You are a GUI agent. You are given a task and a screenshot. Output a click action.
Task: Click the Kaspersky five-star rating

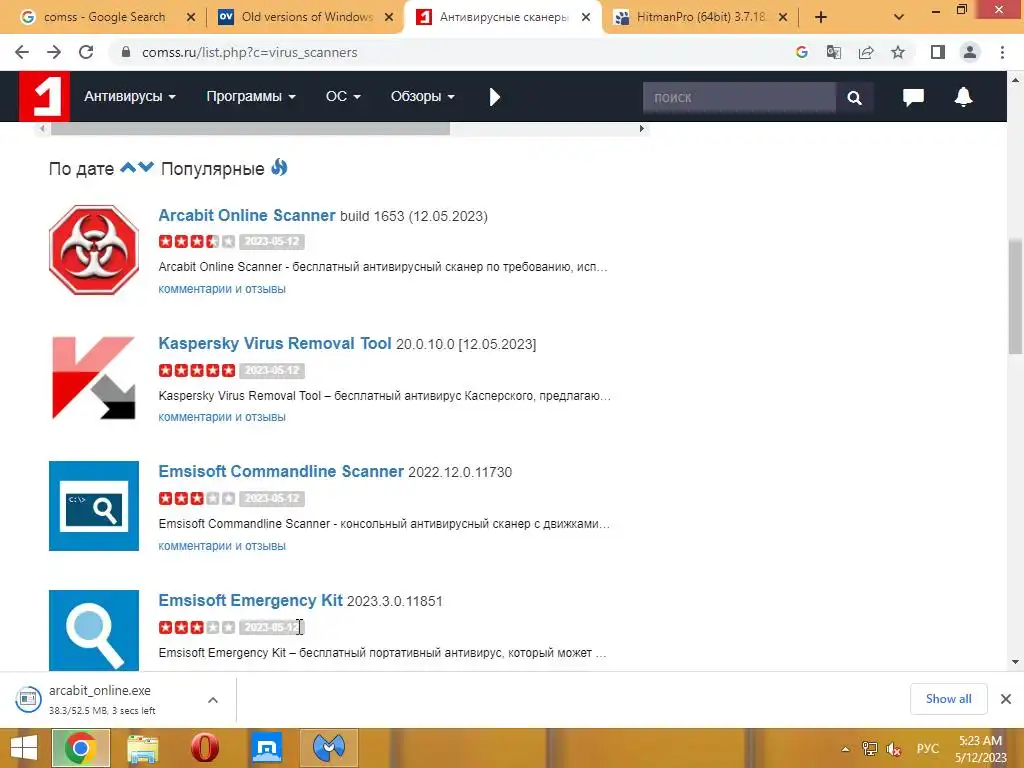tap(197, 370)
